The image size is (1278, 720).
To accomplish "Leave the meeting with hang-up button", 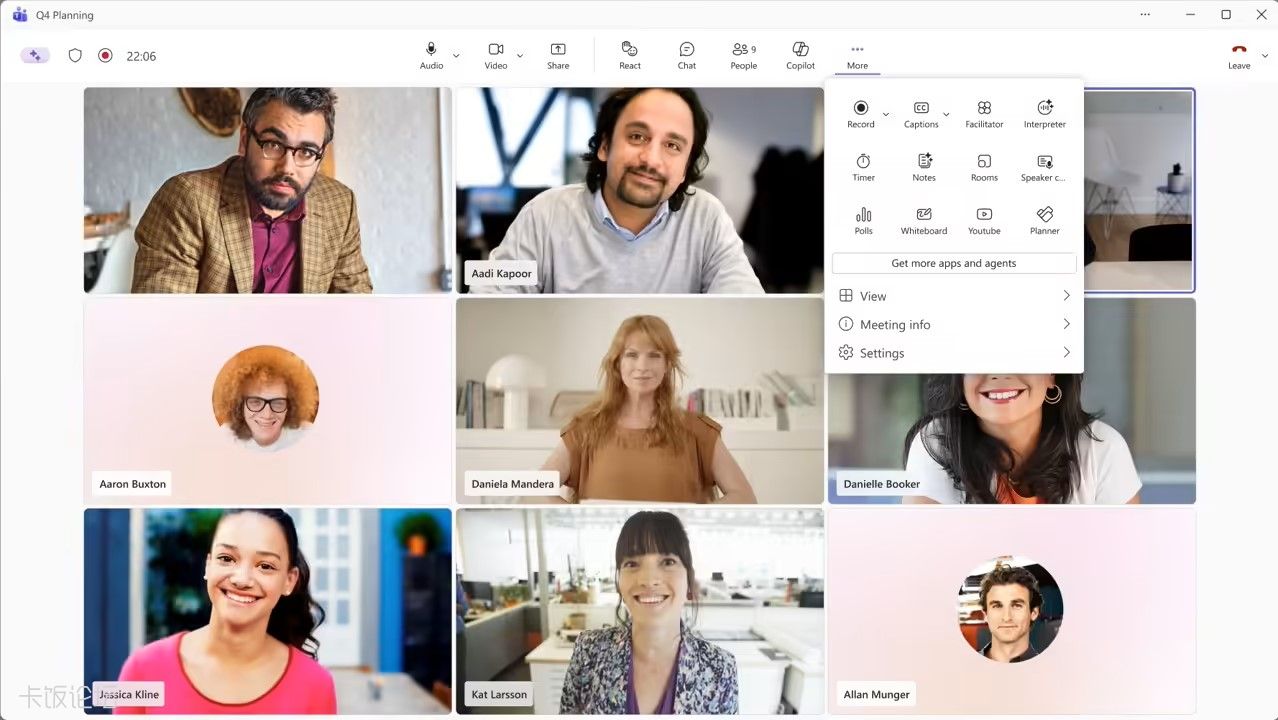I will [1239, 55].
